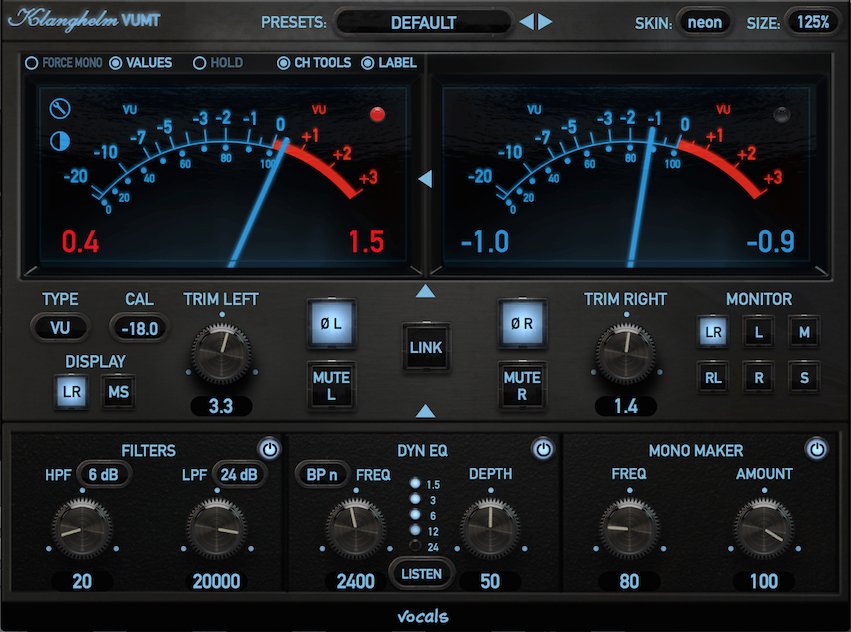Select monitor mode L
The height and width of the screenshot is (632, 851).
[759, 332]
